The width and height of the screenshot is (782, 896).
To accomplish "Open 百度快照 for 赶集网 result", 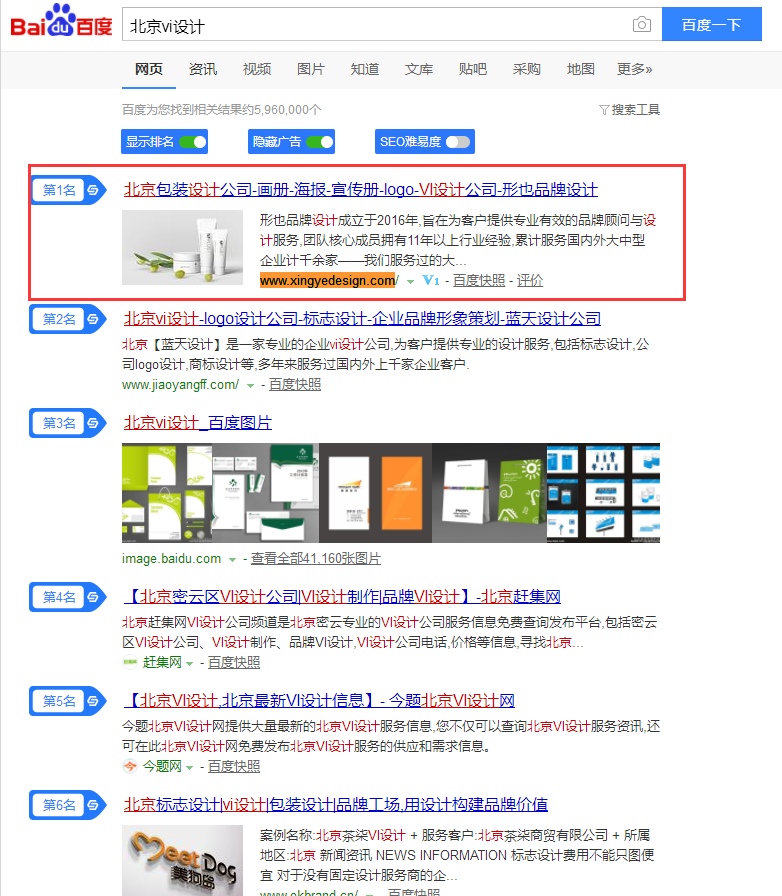I will (x=234, y=662).
